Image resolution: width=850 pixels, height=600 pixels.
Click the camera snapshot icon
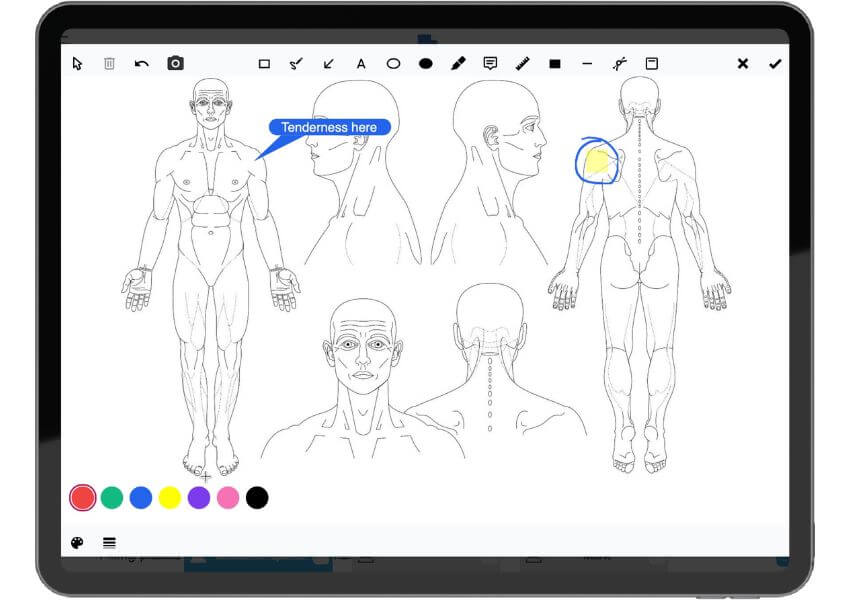(x=175, y=64)
